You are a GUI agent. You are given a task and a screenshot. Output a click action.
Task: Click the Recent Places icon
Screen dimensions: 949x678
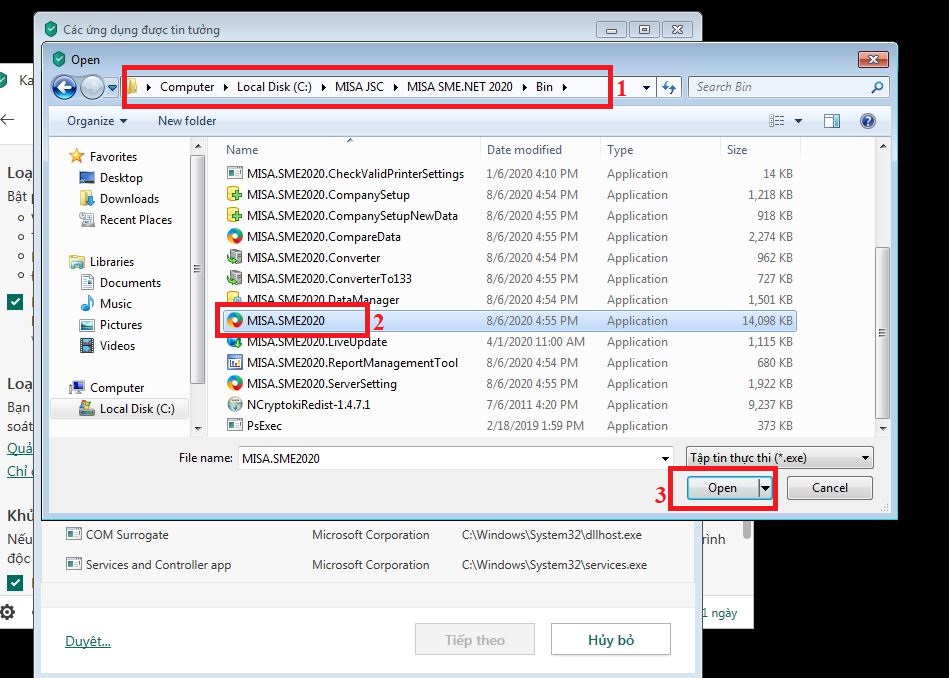[x=87, y=220]
